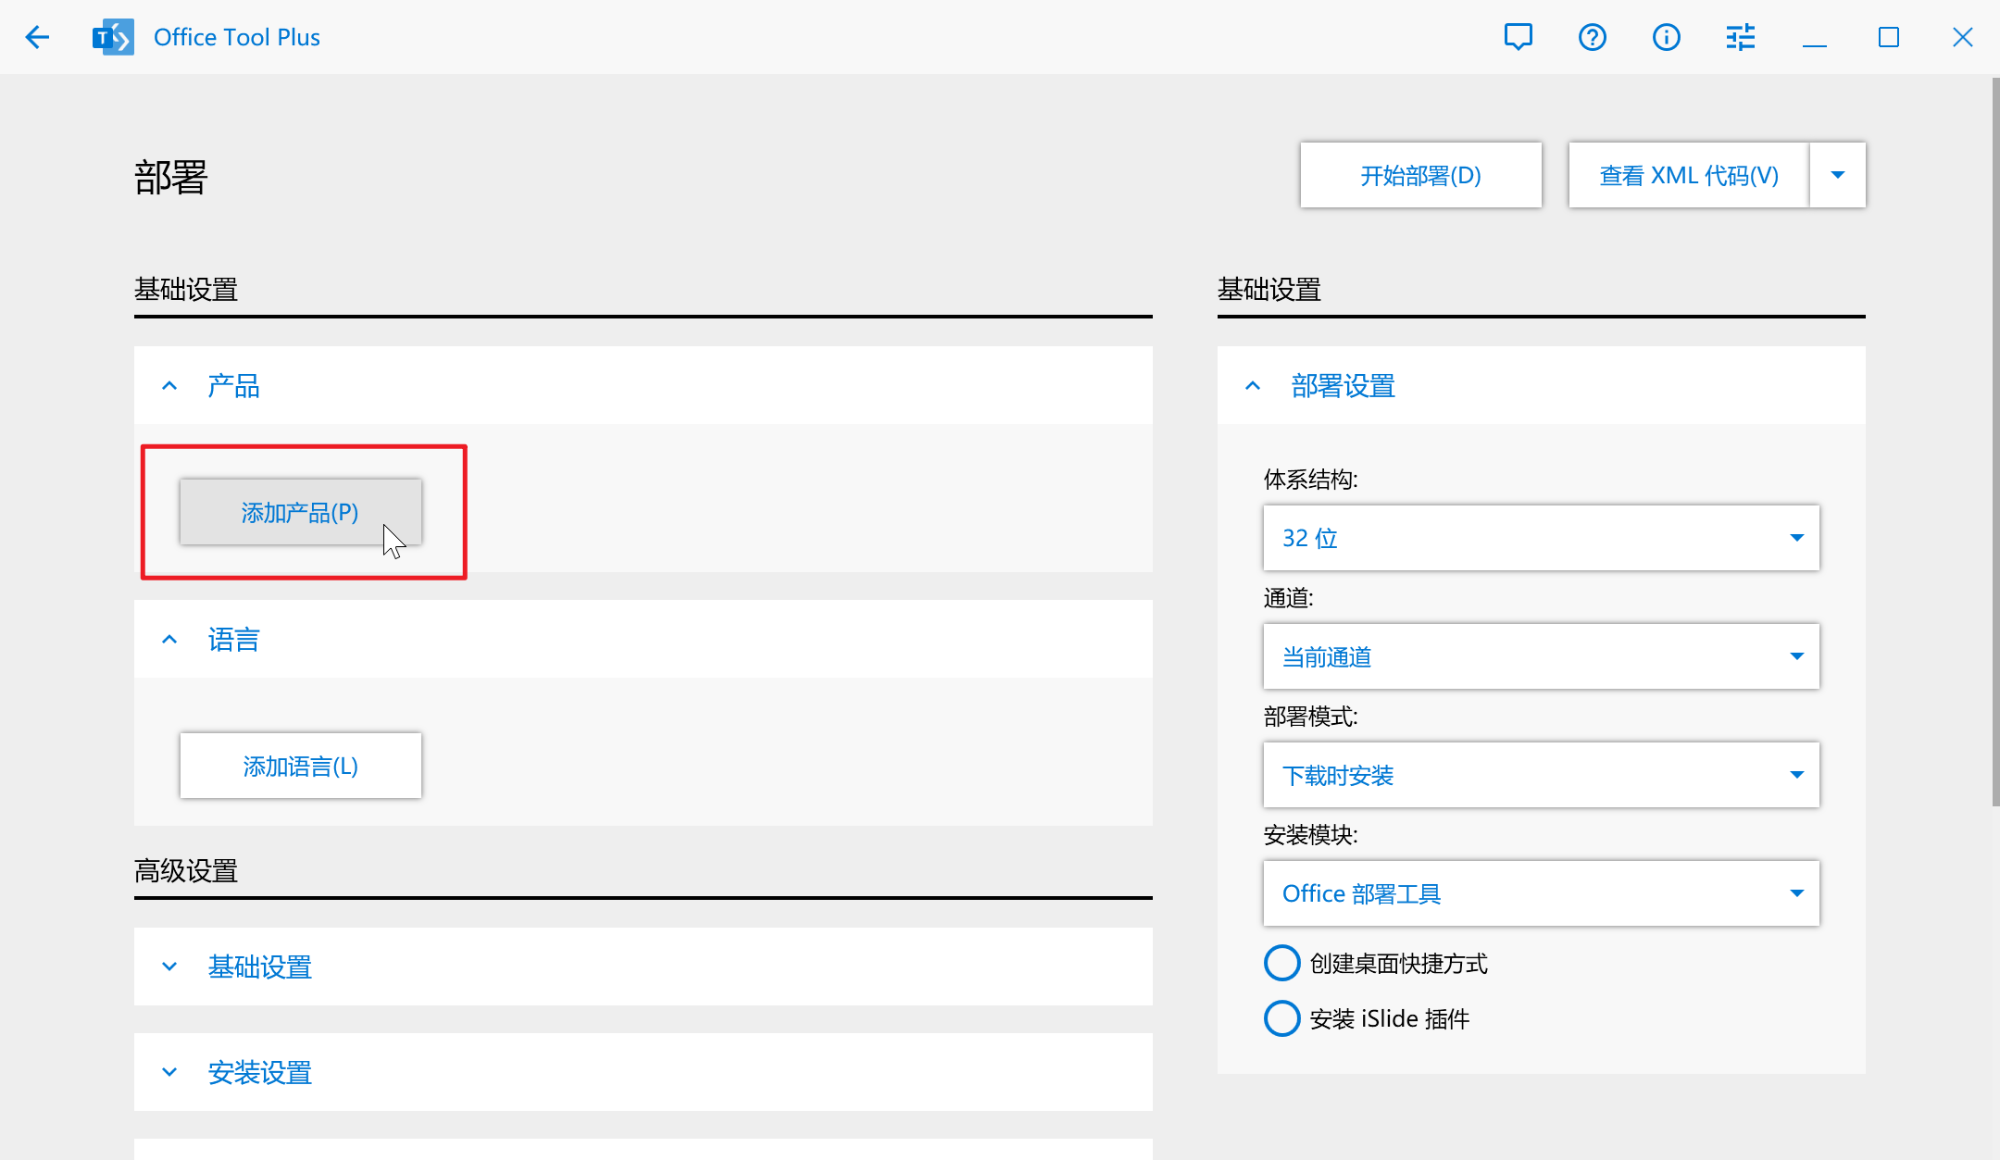Click the 部署 page heading
This screenshot has height=1160, width=2000.
point(171,177)
